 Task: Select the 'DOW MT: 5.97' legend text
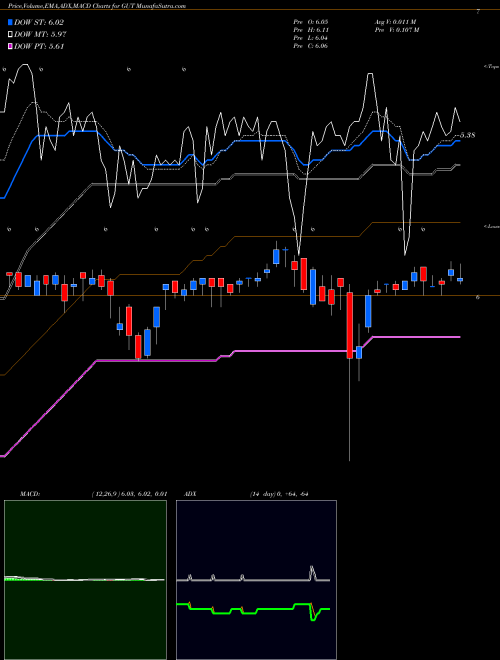point(40,35)
